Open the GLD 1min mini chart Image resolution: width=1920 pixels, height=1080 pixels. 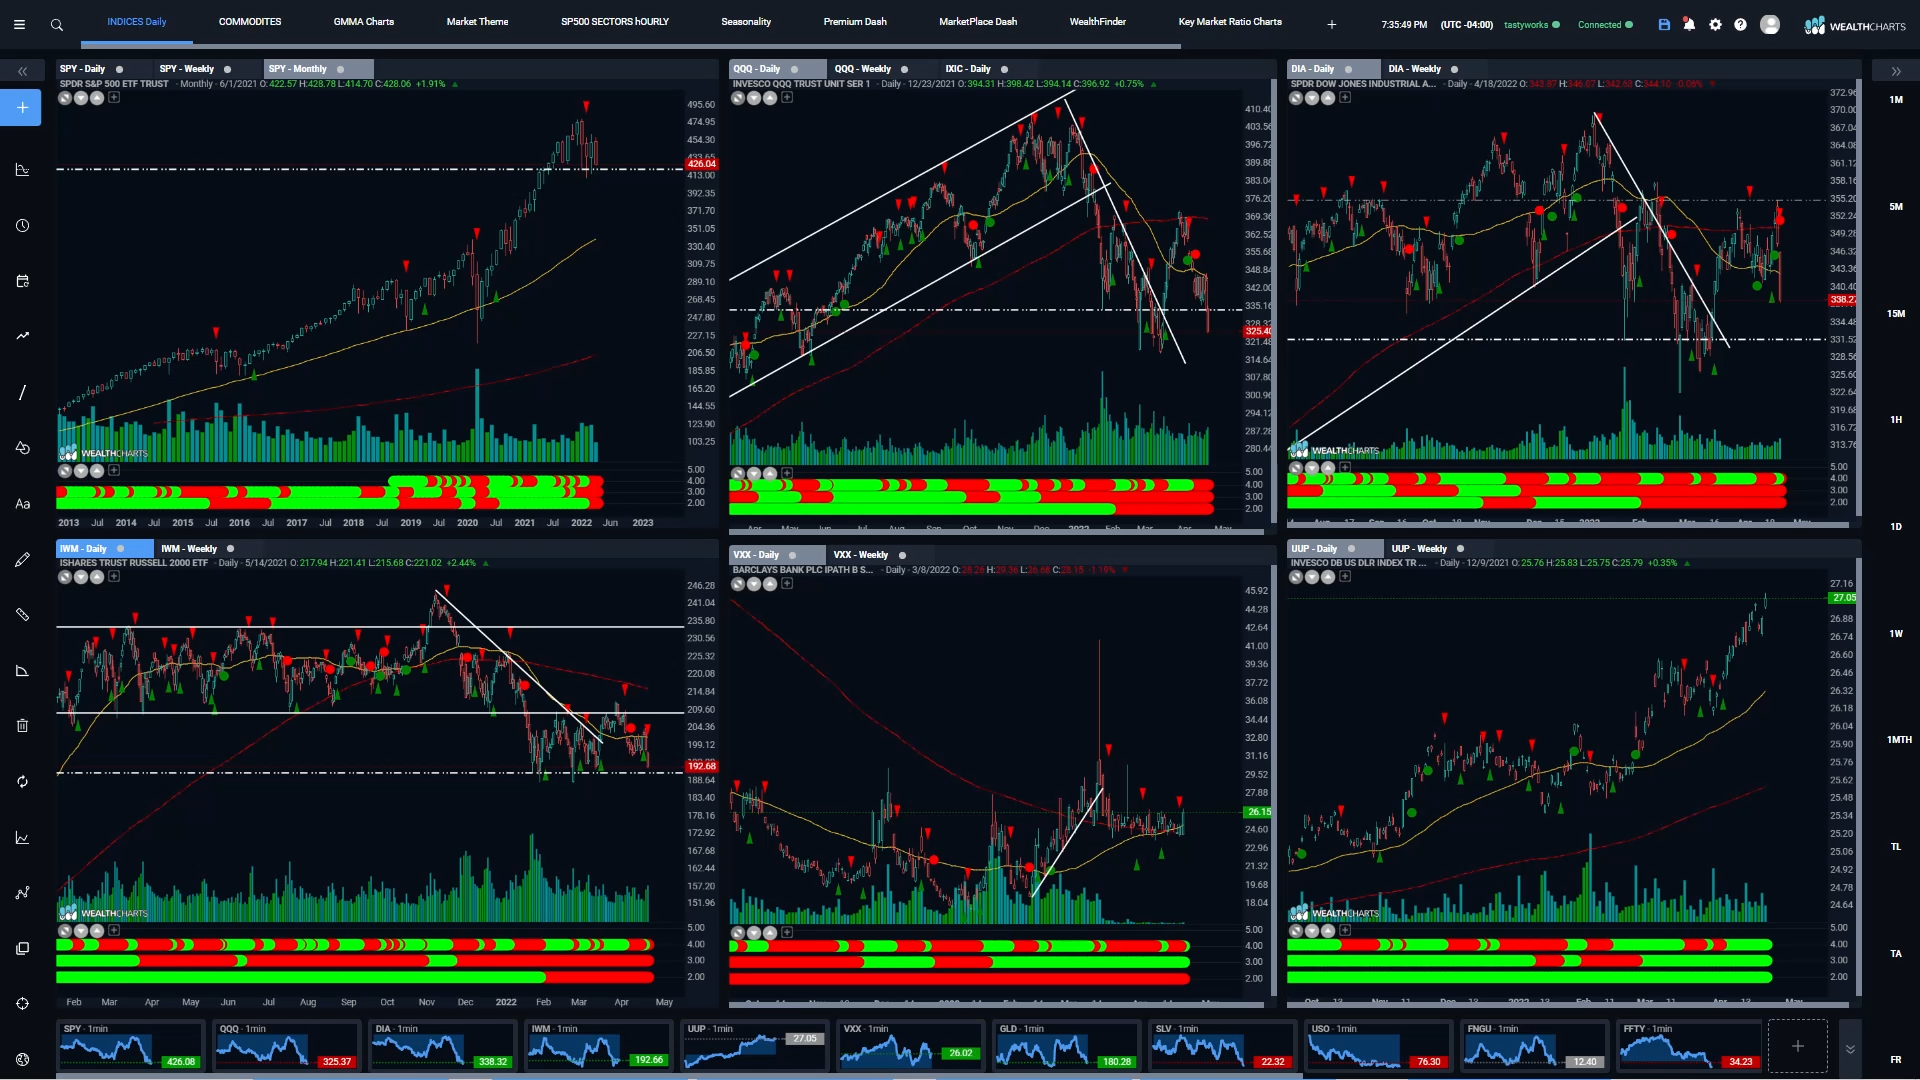tap(1068, 1046)
